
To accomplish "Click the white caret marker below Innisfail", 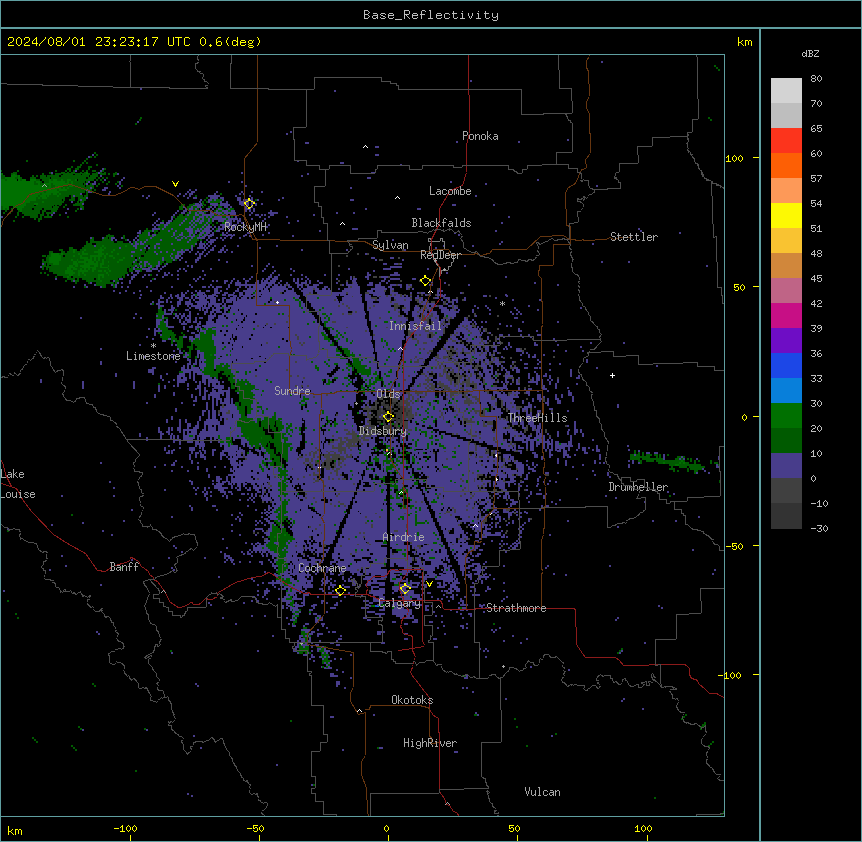I will (x=400, y=348).
